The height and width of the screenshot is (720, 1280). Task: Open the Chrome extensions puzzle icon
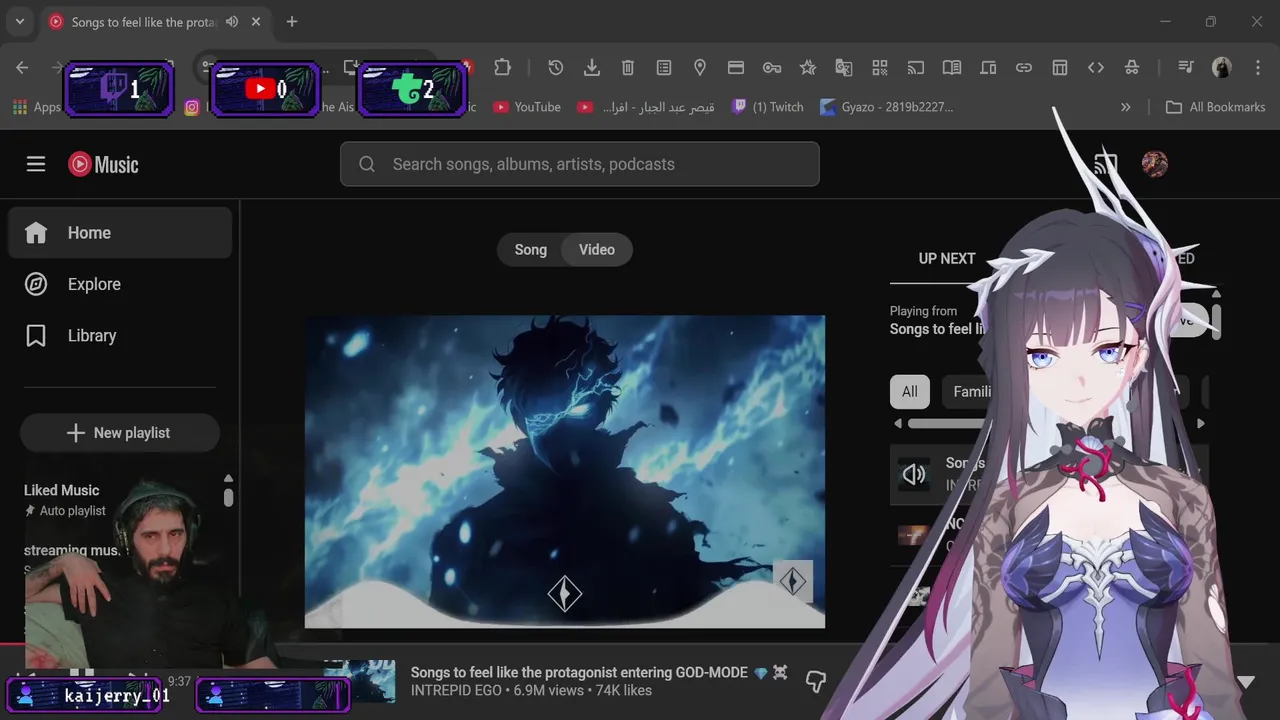(x=502, y=67)
